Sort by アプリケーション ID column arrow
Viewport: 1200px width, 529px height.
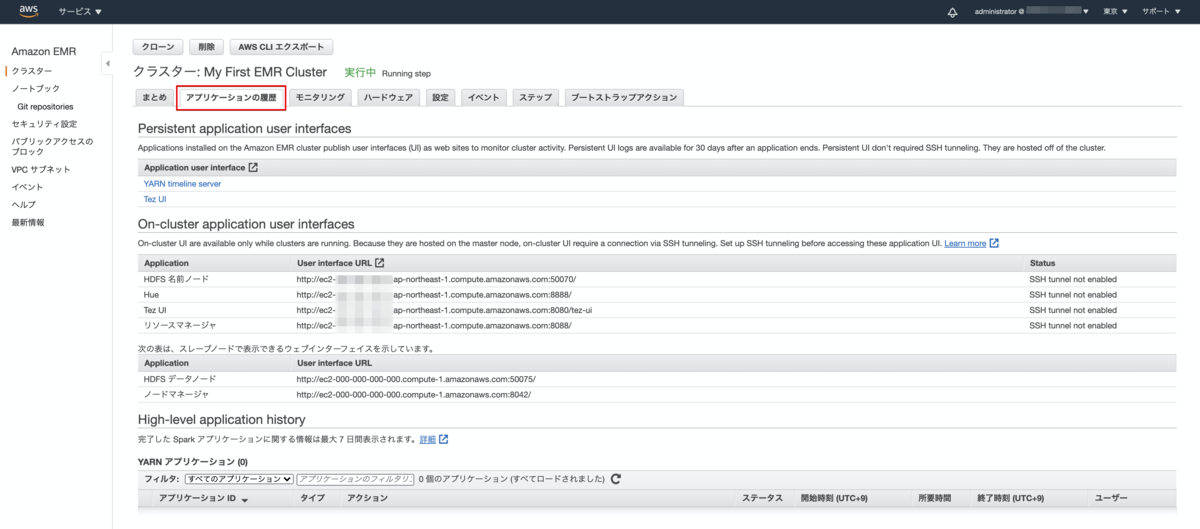(x=244, y=499)
